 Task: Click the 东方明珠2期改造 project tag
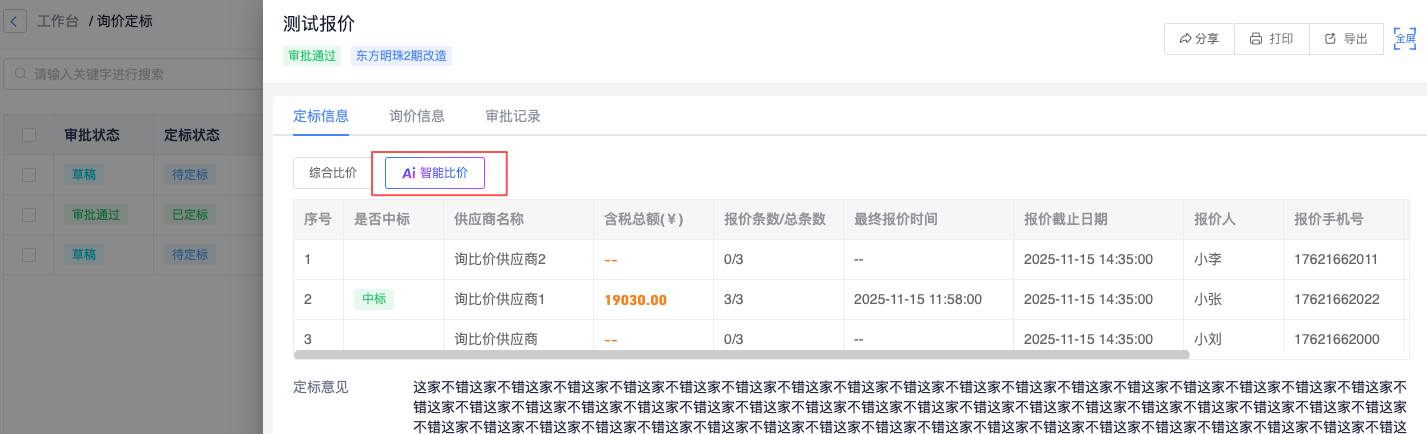(401, 56)
